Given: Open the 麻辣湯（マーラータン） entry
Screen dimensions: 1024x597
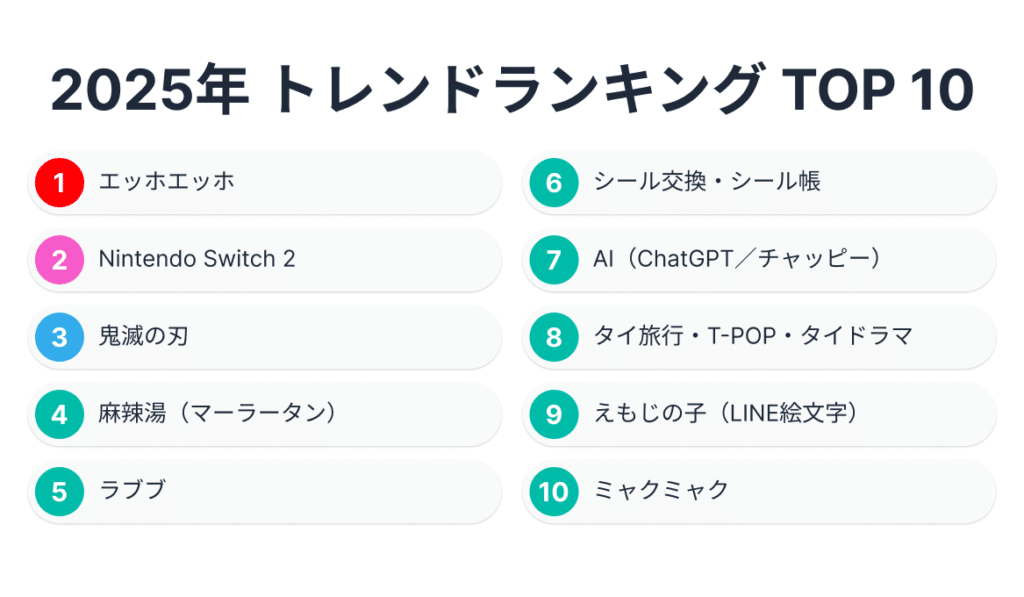Looking at the screenshot, I should [216, 414].
